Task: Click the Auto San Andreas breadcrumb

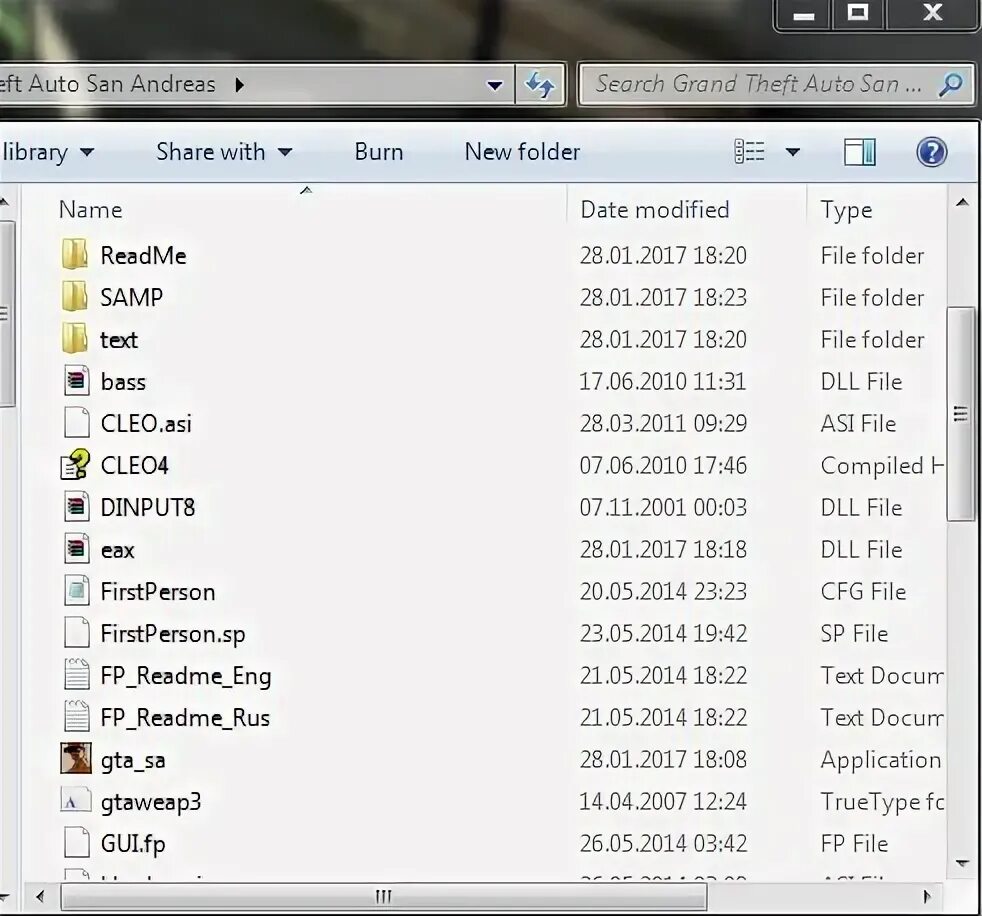Action: click(x=108, y=84)
